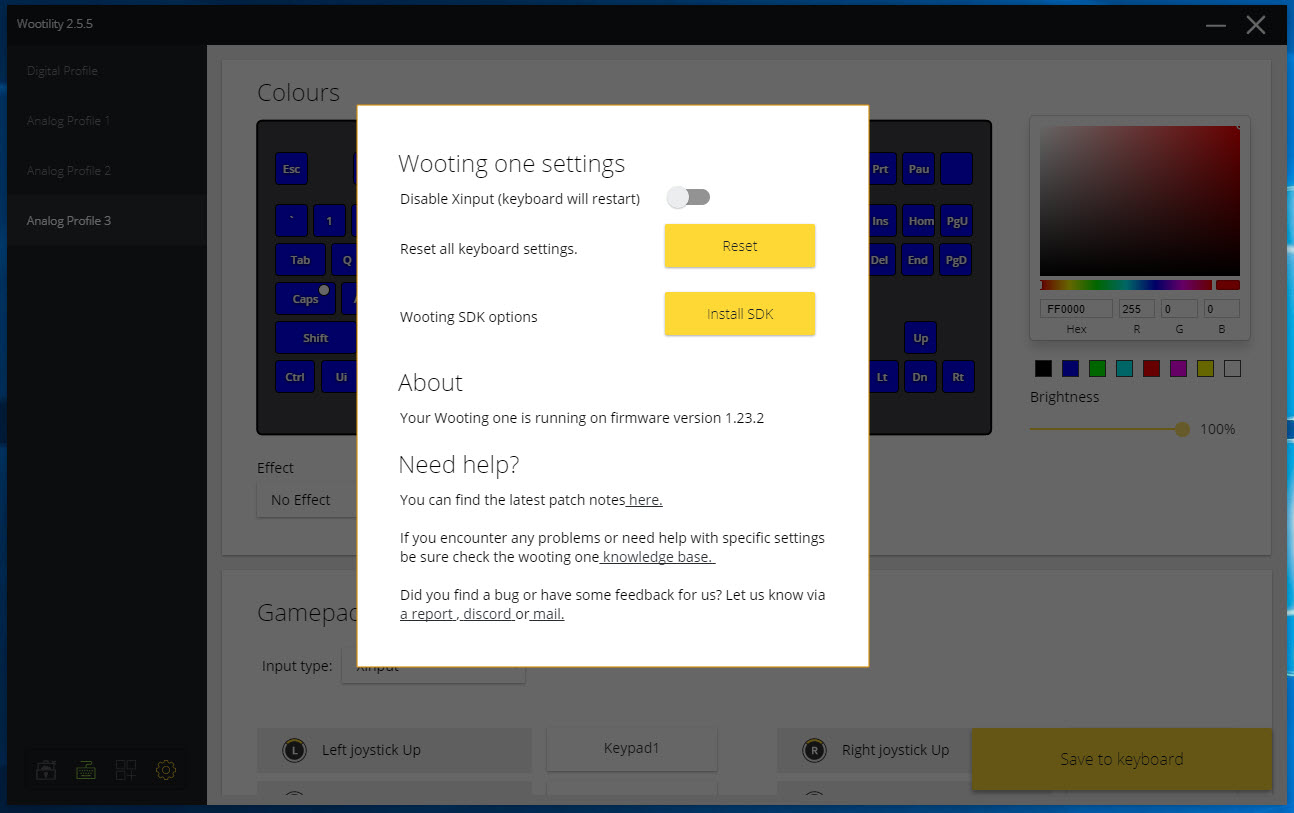The image size is (1294, 813).
Task: Select the Tab key on keyboard layout
Action: click(300, 260)
